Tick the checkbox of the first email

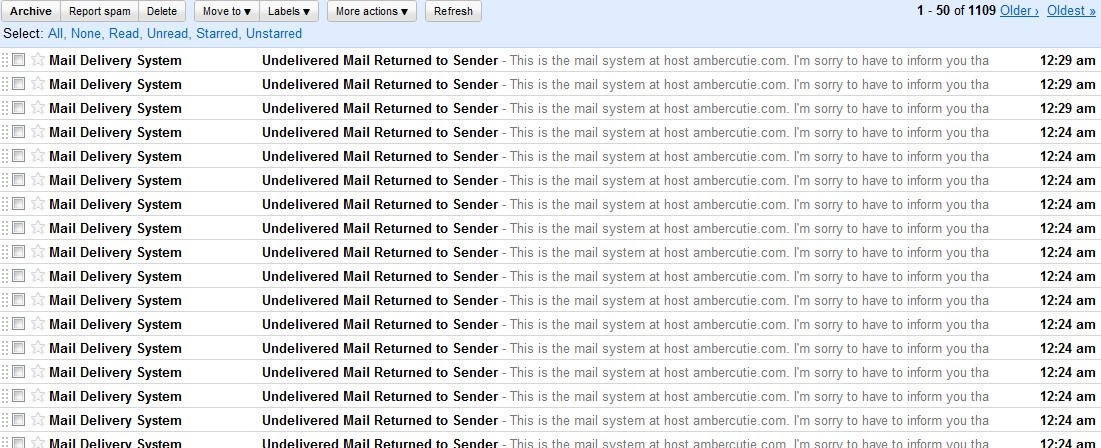(x=19, y=60)
